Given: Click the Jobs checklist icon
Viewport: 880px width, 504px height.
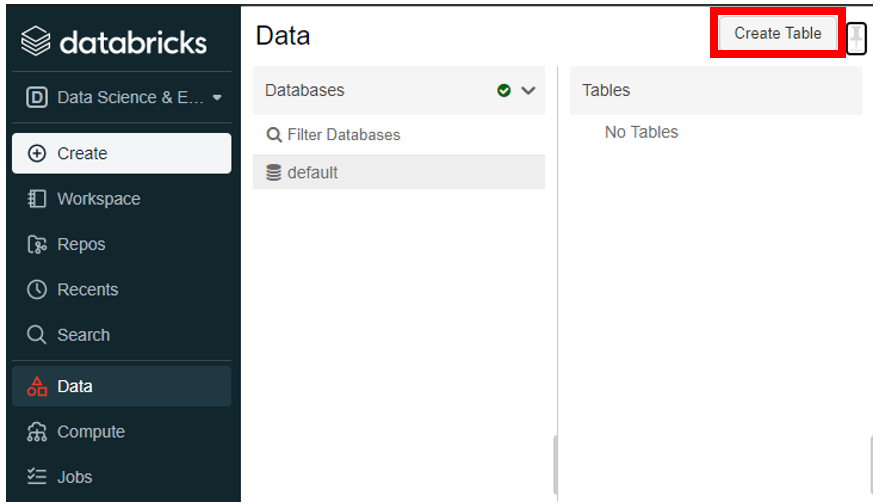Looking at the screenshot, I should point(37,476).
